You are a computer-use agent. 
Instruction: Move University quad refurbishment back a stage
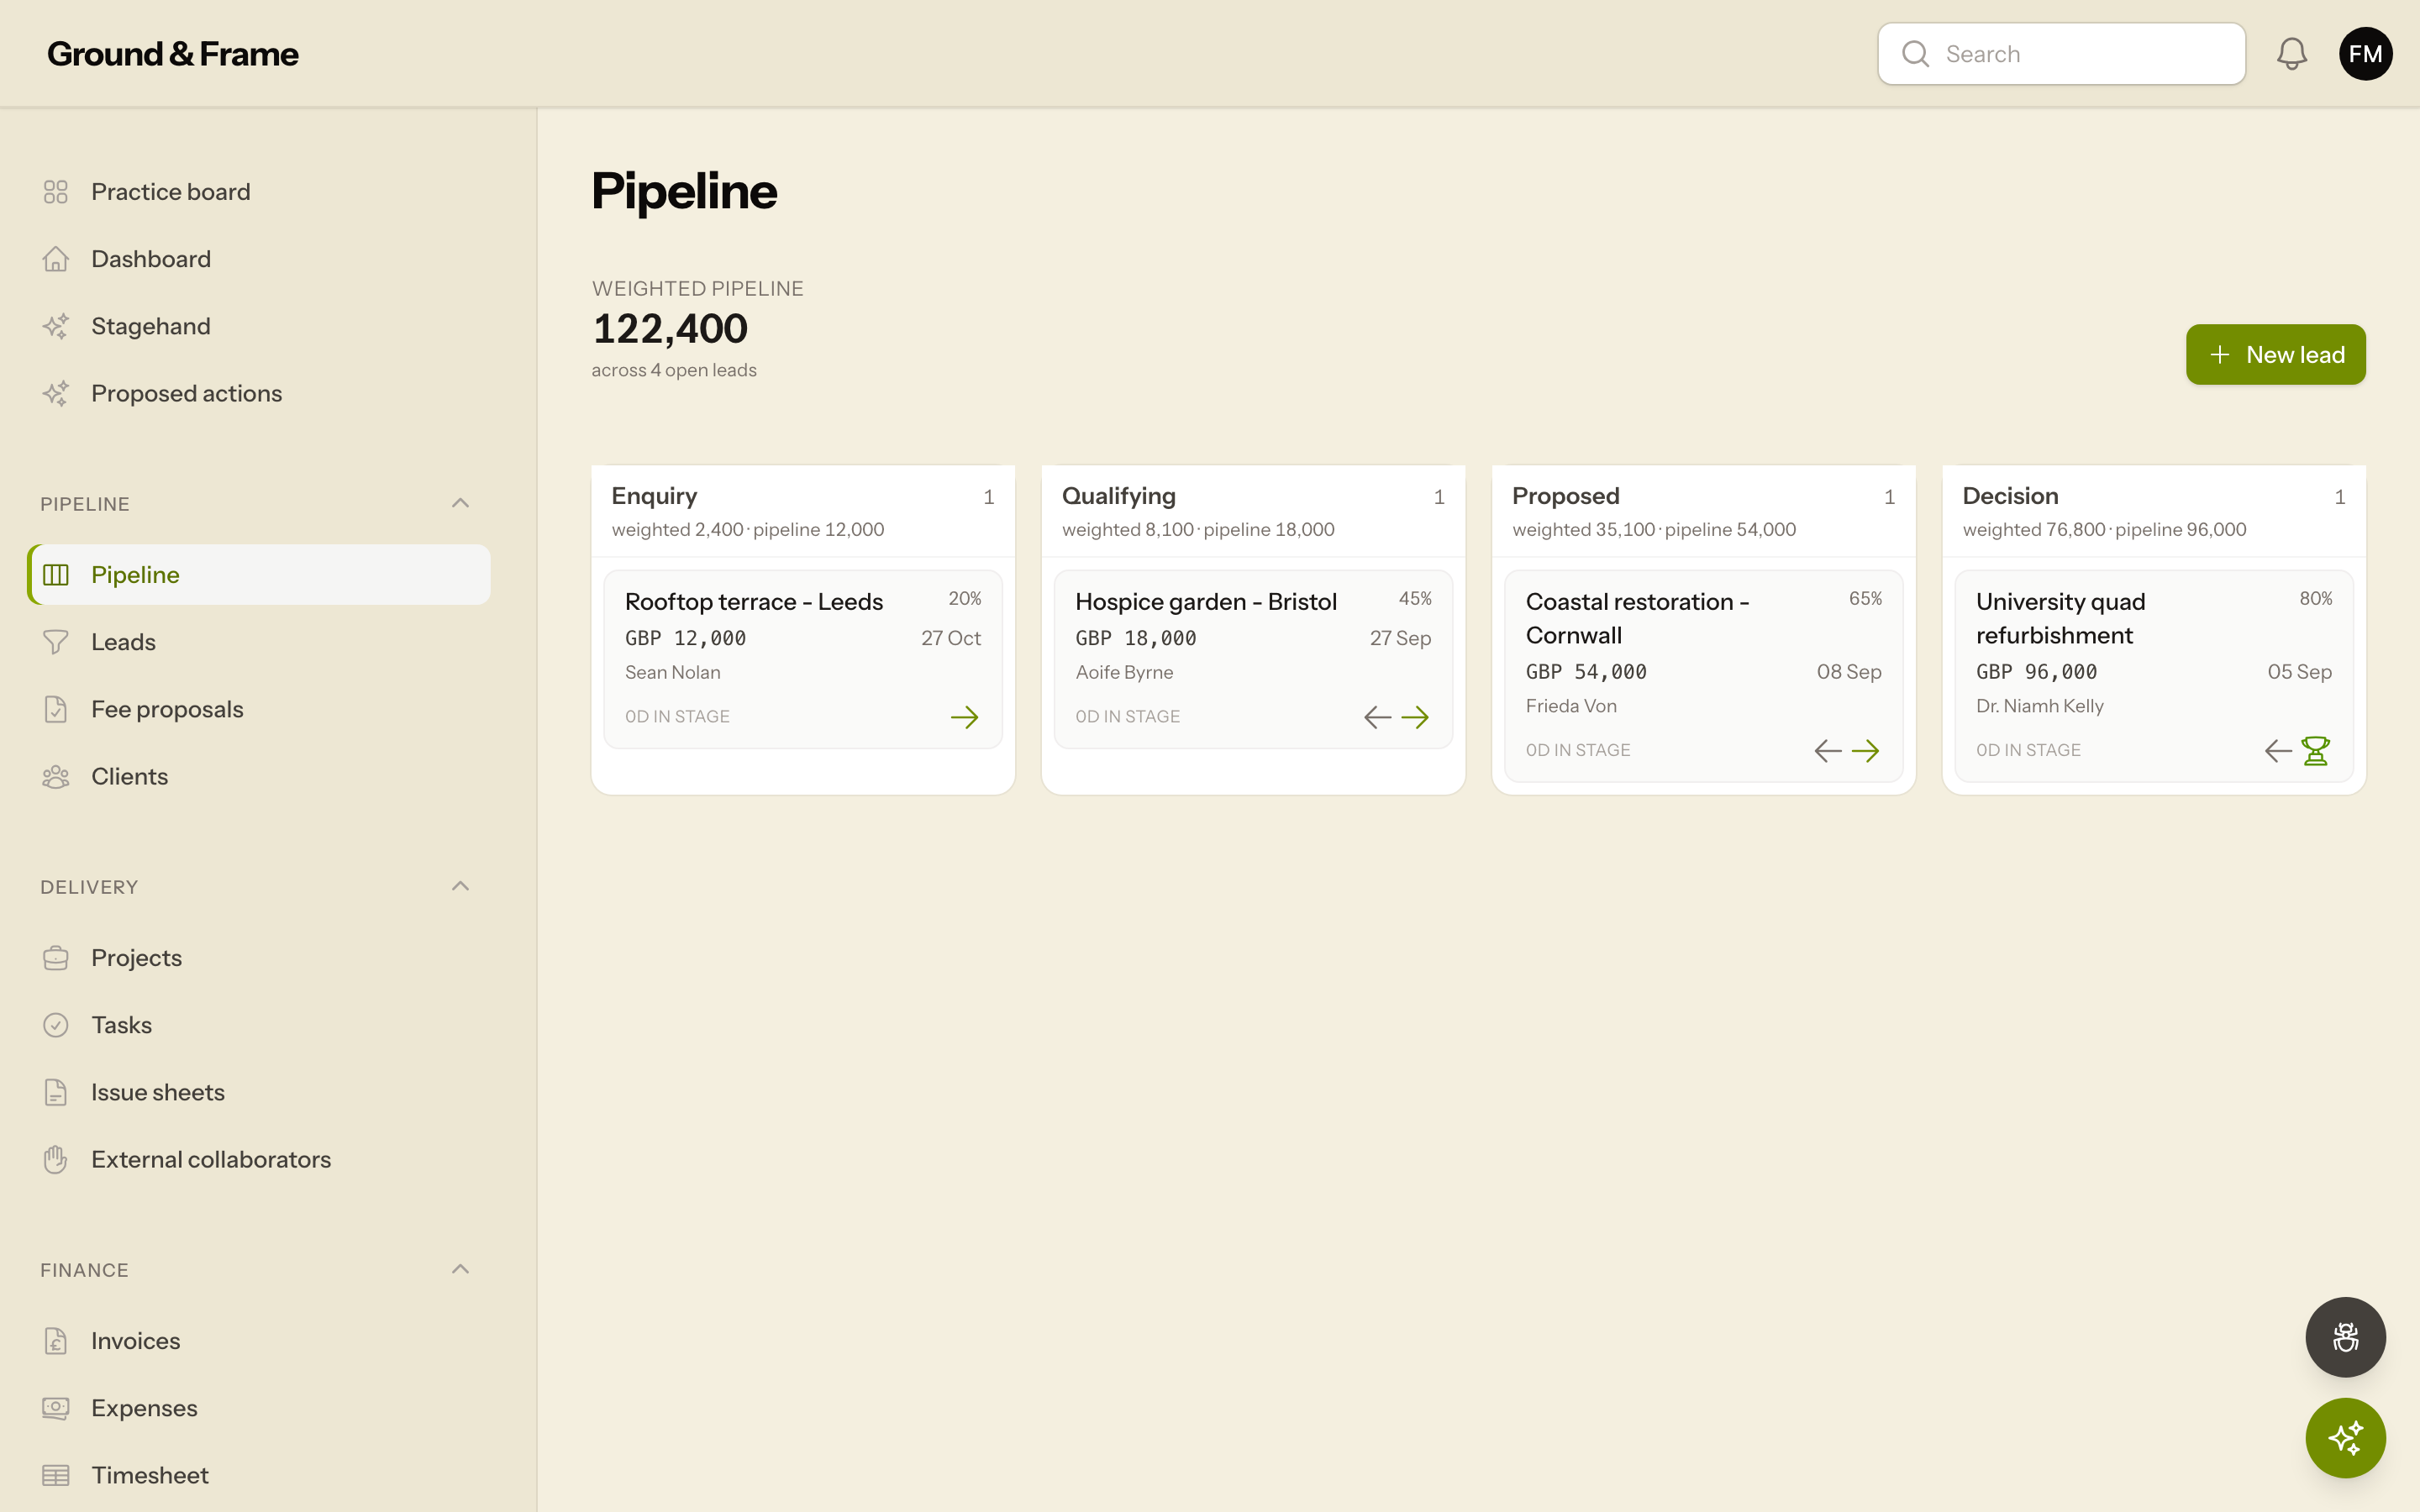point(2277,751)
